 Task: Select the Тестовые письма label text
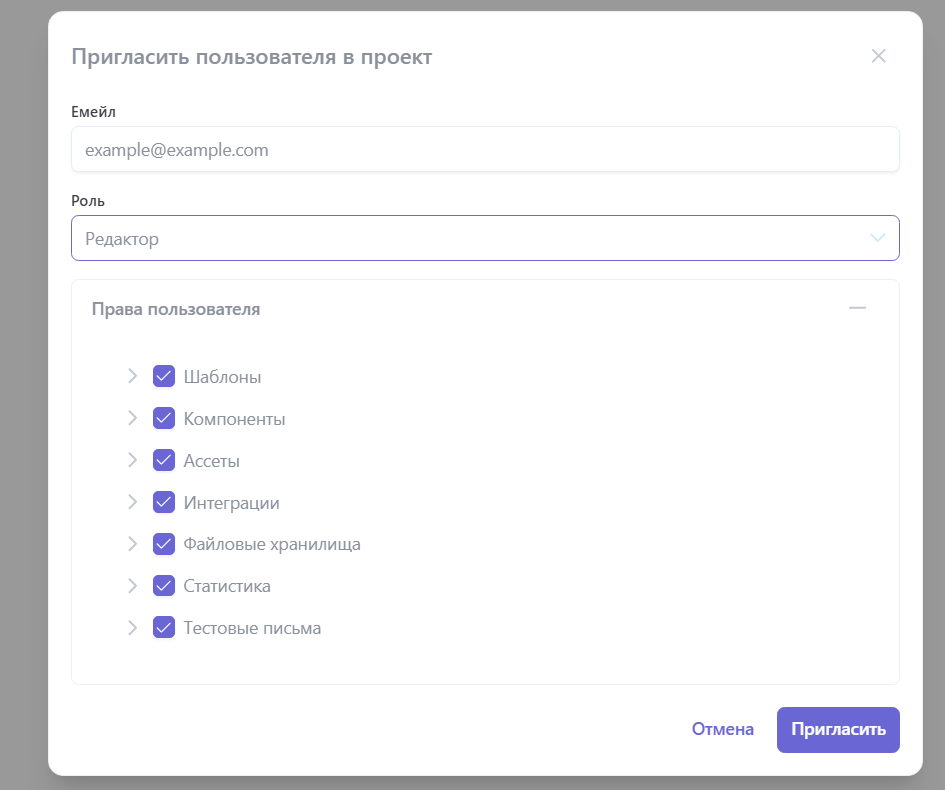[252, 628]
